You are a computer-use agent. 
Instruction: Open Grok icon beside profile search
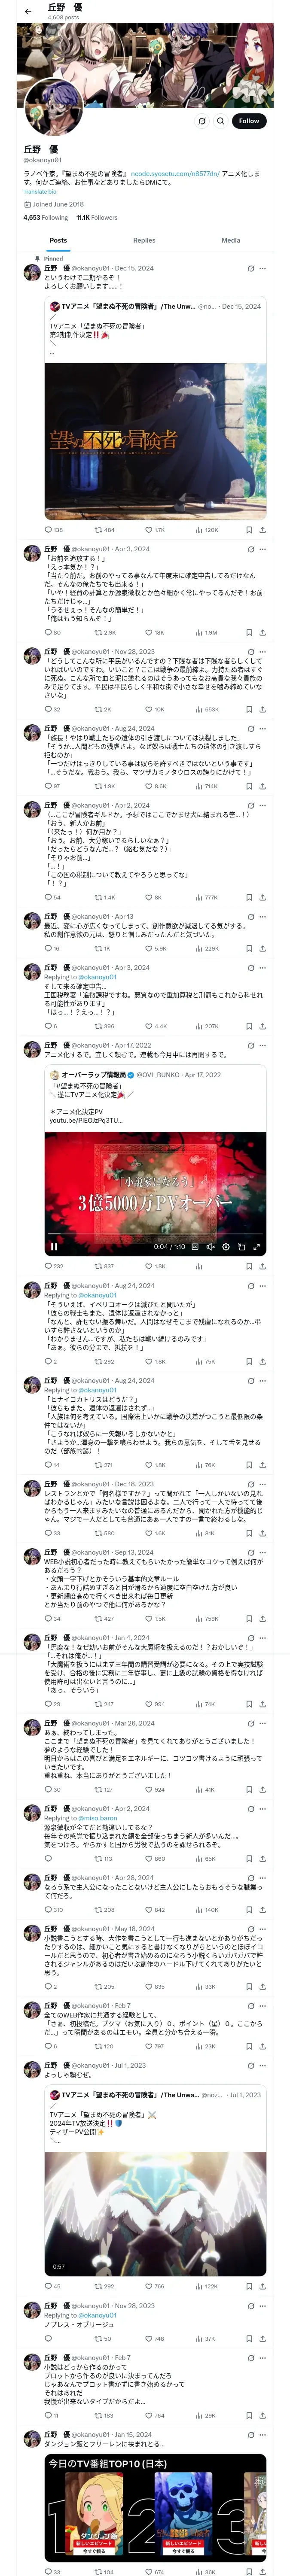(x=202, y=121)
